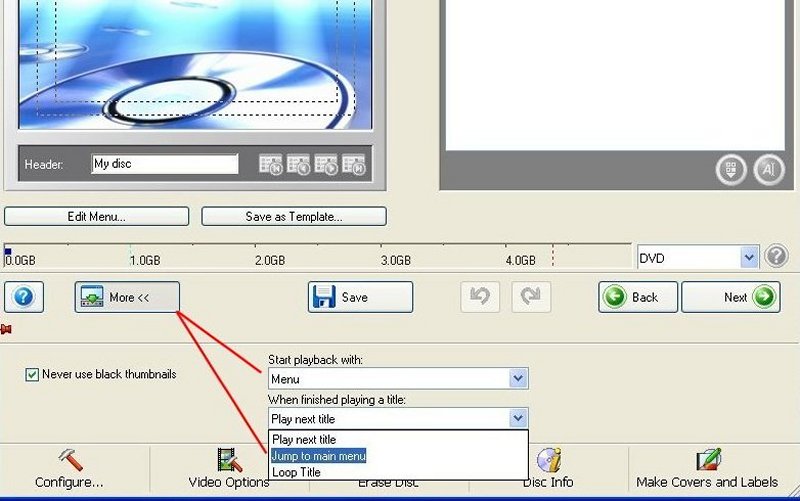The image size is (800, 501).
Task: Click the Save button
Action: click(360, 297)
